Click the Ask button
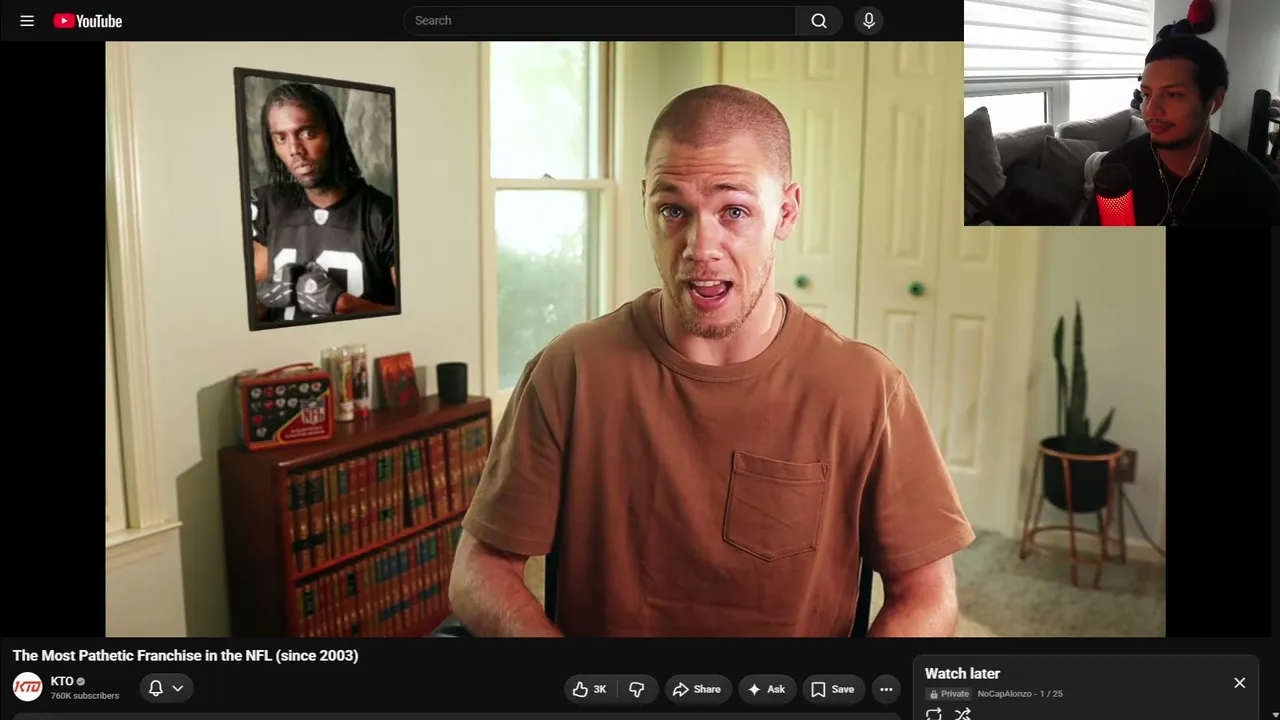This screenshot has height=720, width=1280. [766, 689]
